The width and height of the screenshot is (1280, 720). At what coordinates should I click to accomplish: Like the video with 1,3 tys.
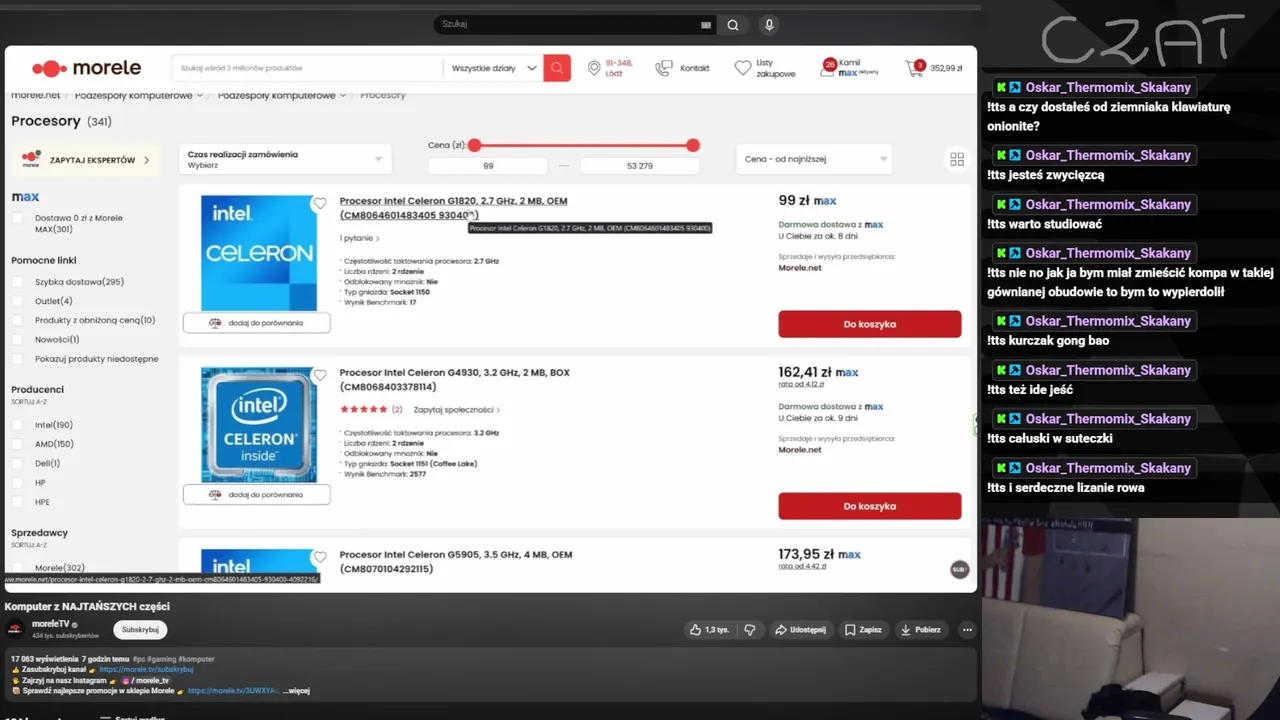pyautogui.click(x=708, y=630)
